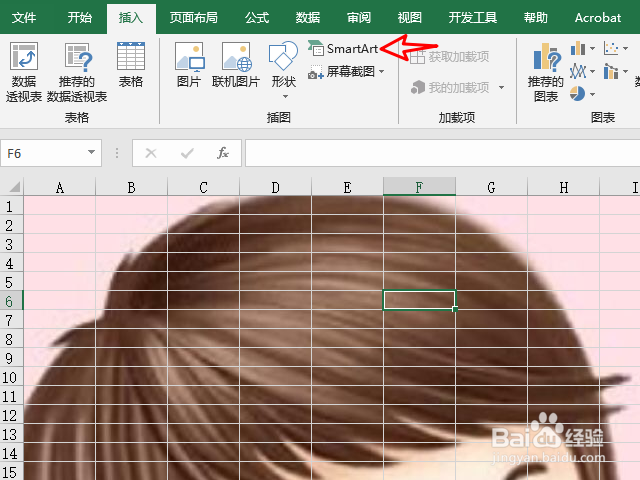Switch to the Home (开始) tab
Image resolution: width=640 pixels, height=480 pixels.
tap(80, 18)
